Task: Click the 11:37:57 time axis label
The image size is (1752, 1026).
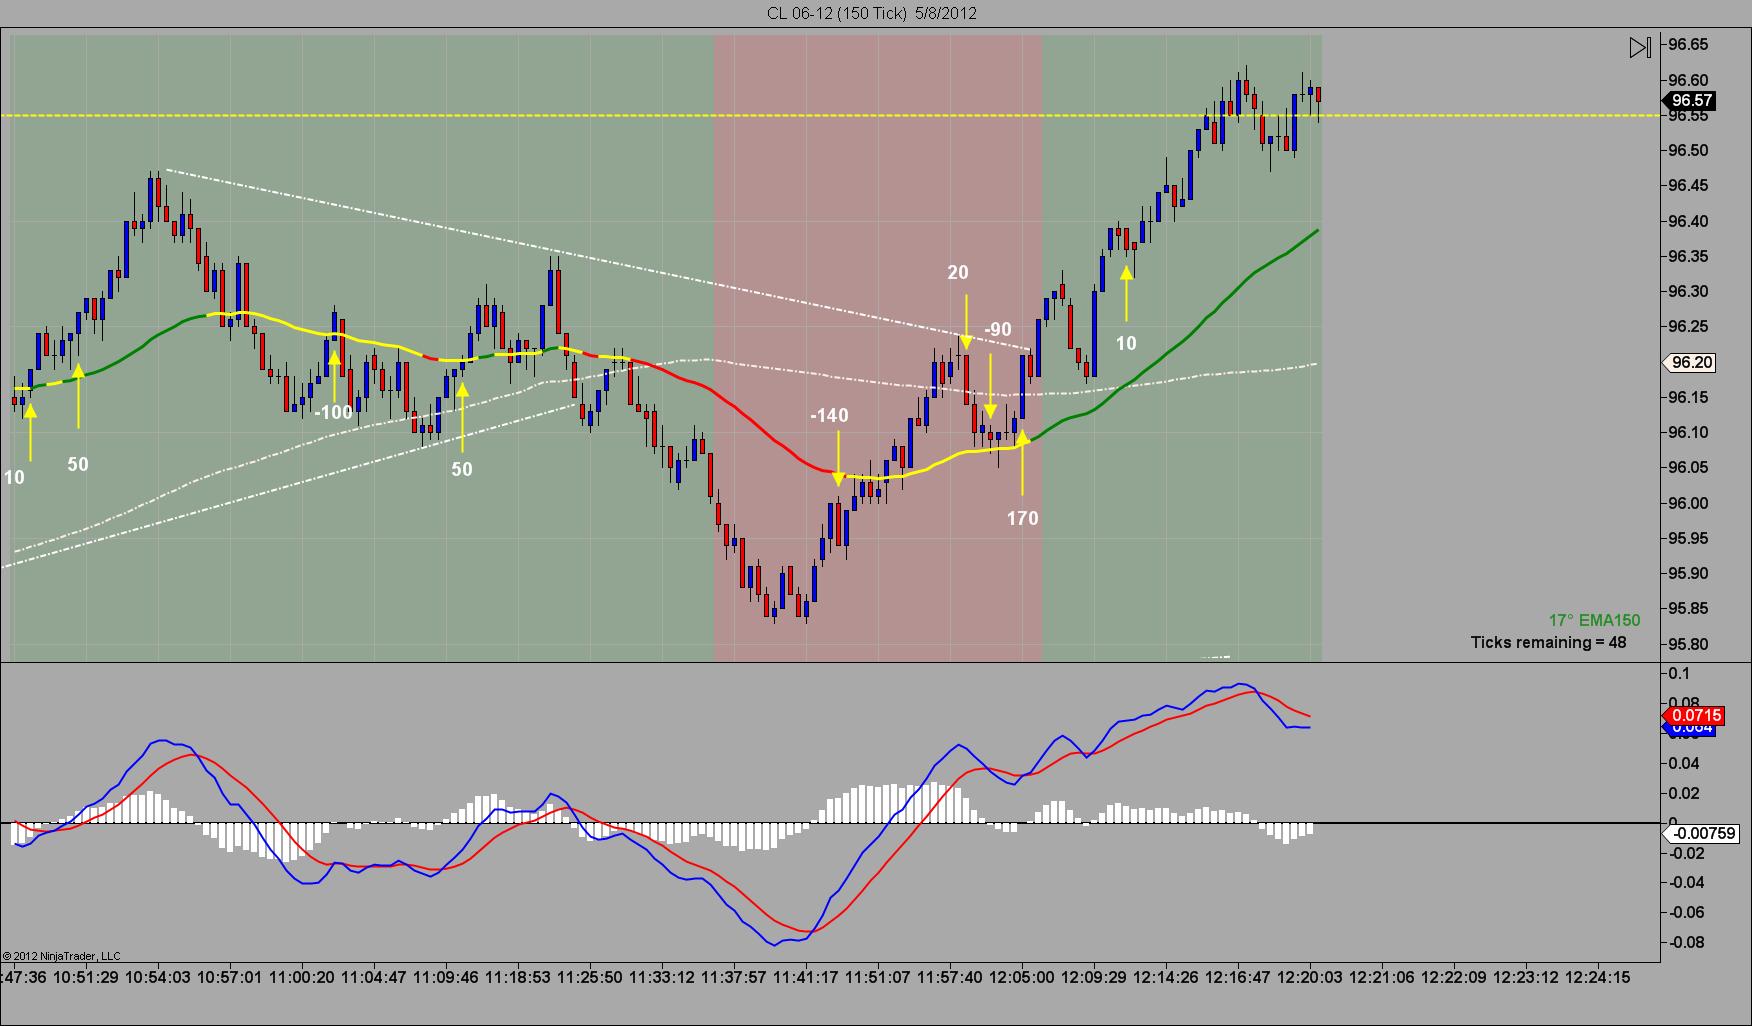Action: coord(734,977)
